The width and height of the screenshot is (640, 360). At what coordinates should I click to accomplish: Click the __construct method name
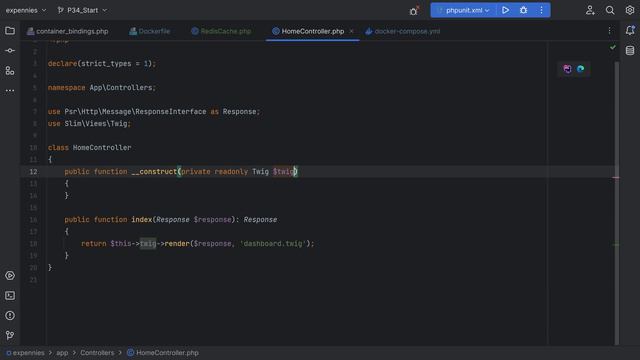[154, 172]
